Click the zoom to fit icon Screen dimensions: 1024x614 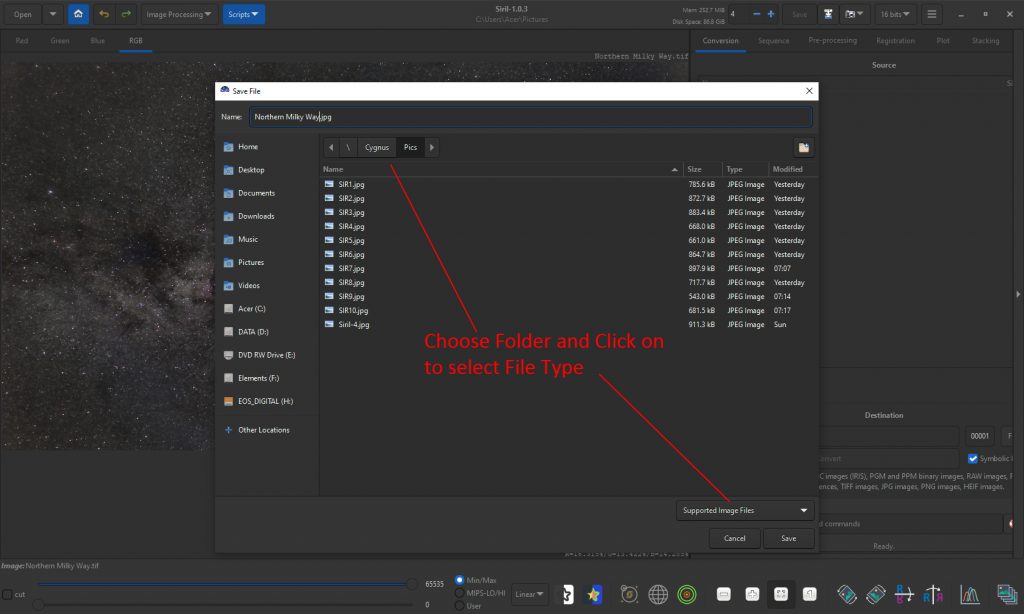(781, 594)
